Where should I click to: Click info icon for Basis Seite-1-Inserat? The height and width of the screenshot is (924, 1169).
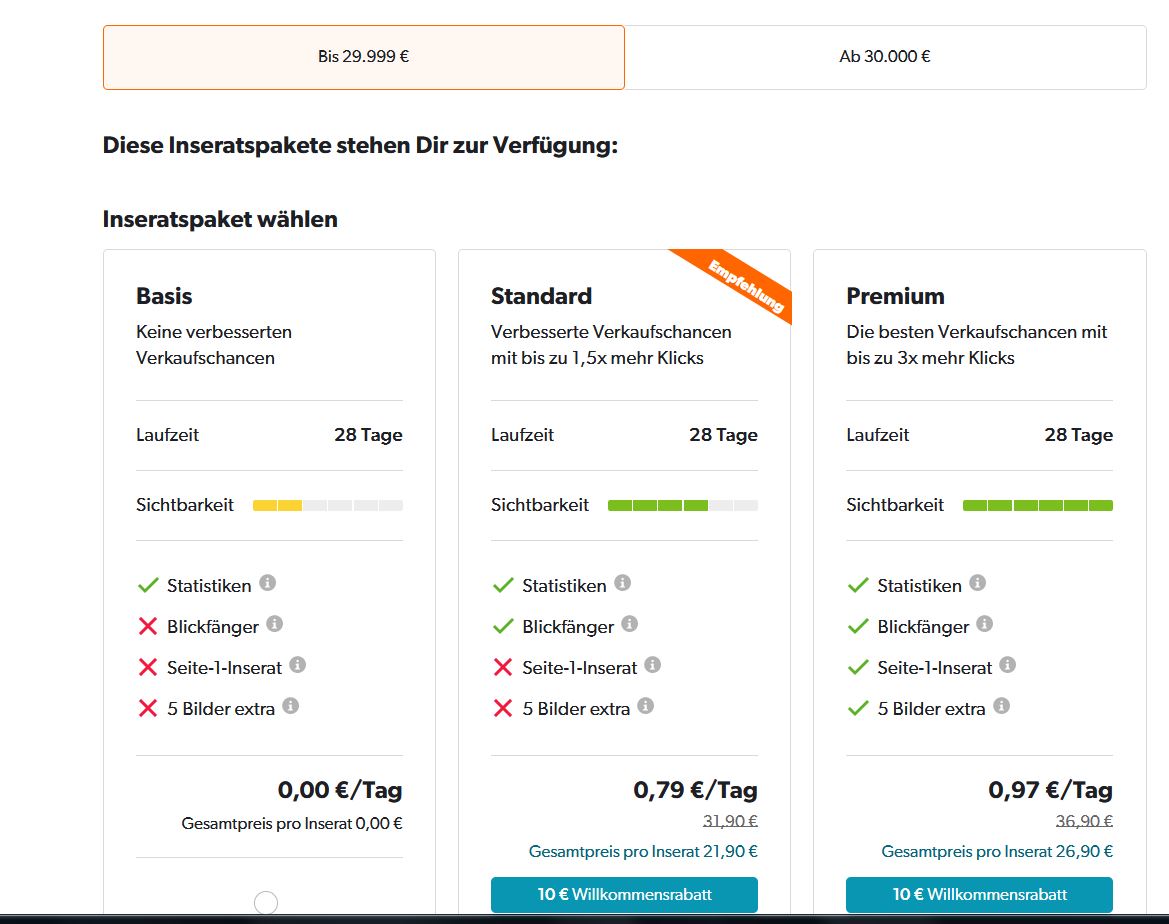point(297,665)
